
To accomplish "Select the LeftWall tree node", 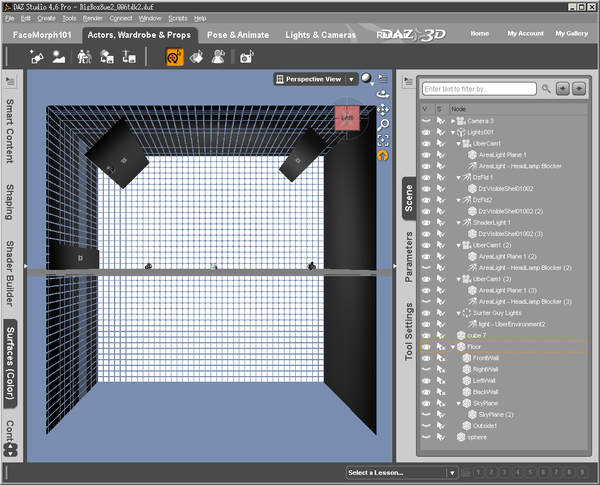I will point(484,381).
